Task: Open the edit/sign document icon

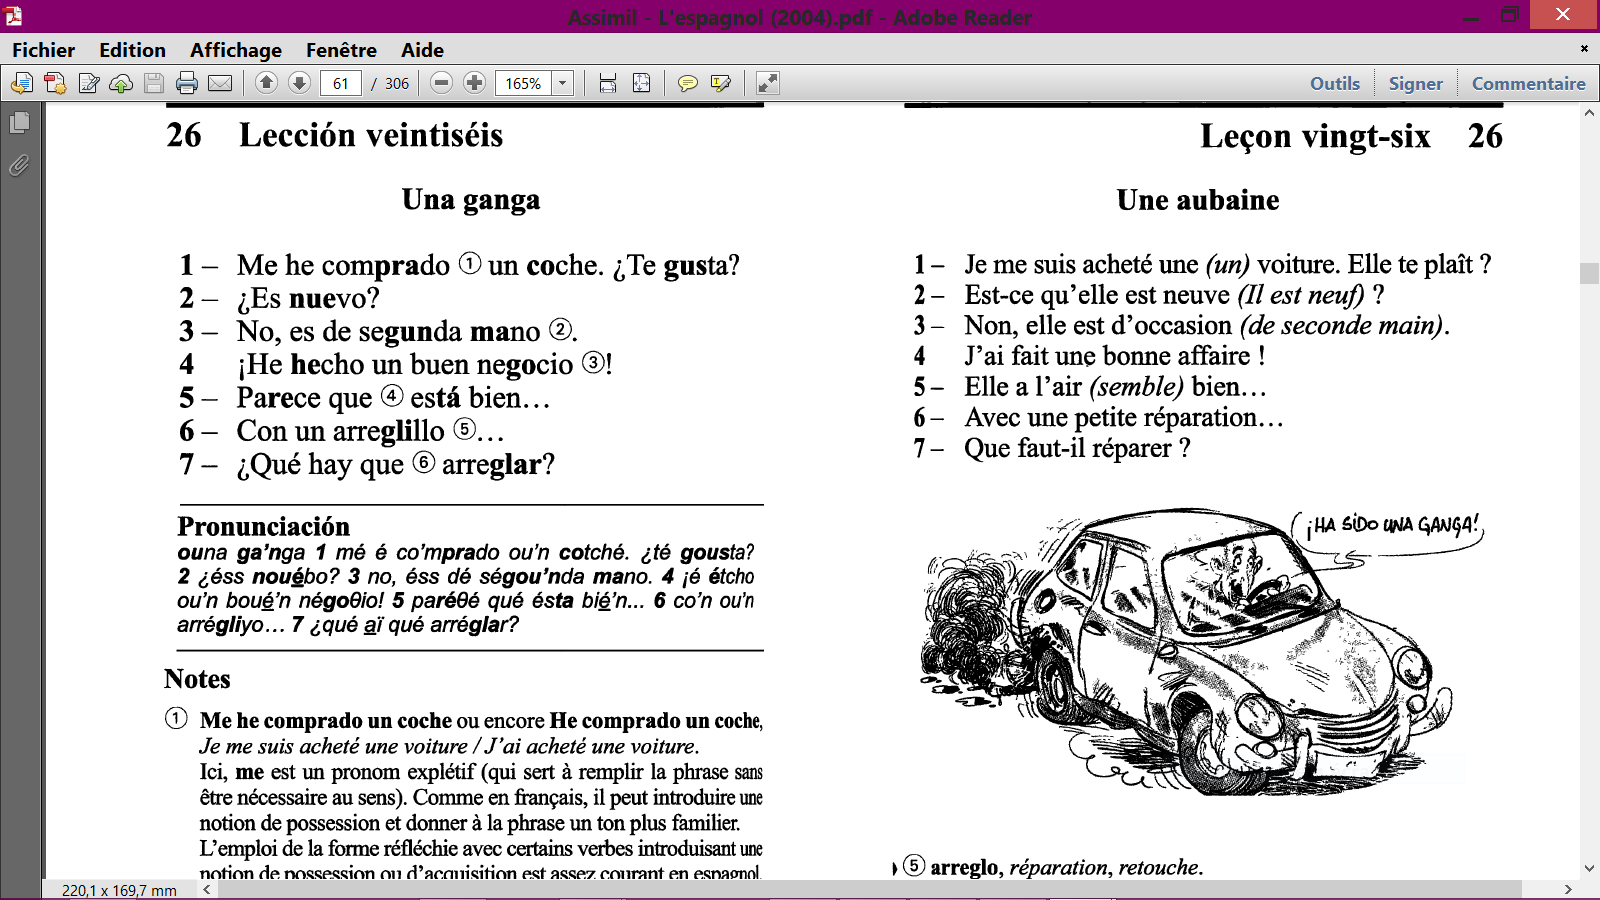Action: [89, 83]
